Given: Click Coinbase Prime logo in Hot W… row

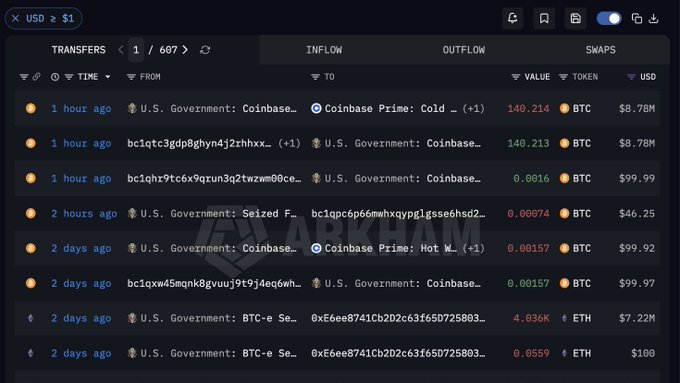Looking at the screenshot, I should coord(316,248).
